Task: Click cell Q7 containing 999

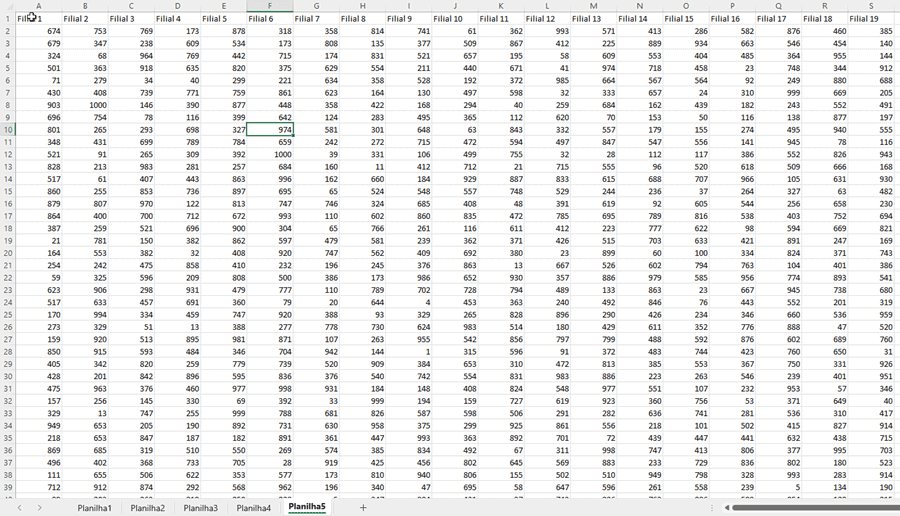Action: [778, 93]
